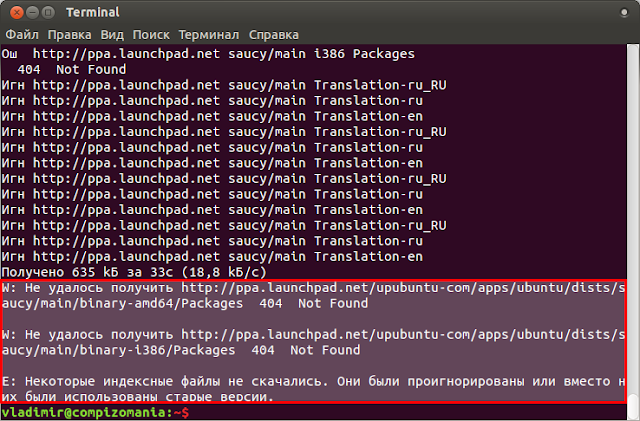The width and height of the screenshot is (640, 421).
Task: Click the binary-i386/Packages 404 warning line
Action: pyautogui.click(x=181, y=350)
